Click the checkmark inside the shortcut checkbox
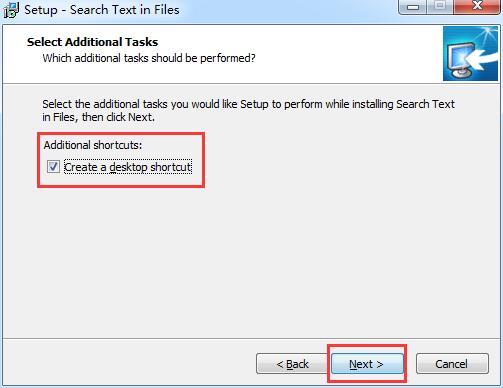The image size is (503, 388). [53, 166]
